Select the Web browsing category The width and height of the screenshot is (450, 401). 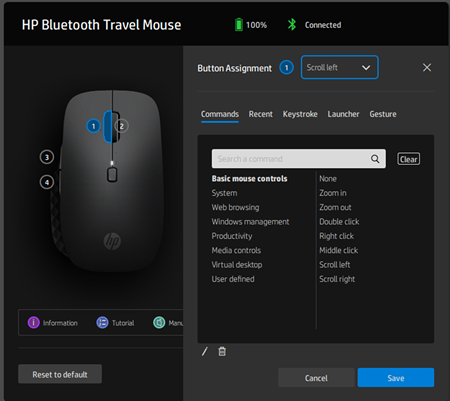pos(235,207)
